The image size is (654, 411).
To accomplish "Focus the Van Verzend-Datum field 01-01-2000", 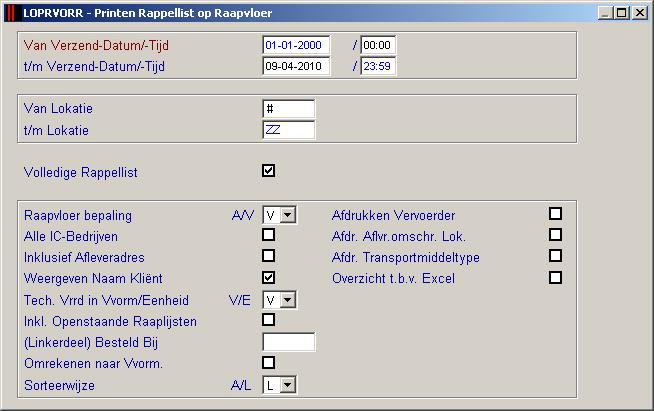I will 296,45.
